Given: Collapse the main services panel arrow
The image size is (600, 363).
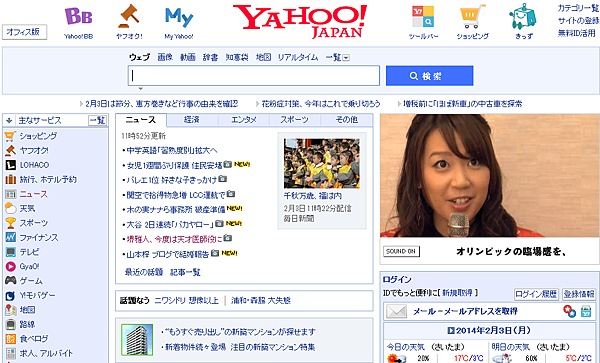Looking at the screenshot, I should 9,120.
